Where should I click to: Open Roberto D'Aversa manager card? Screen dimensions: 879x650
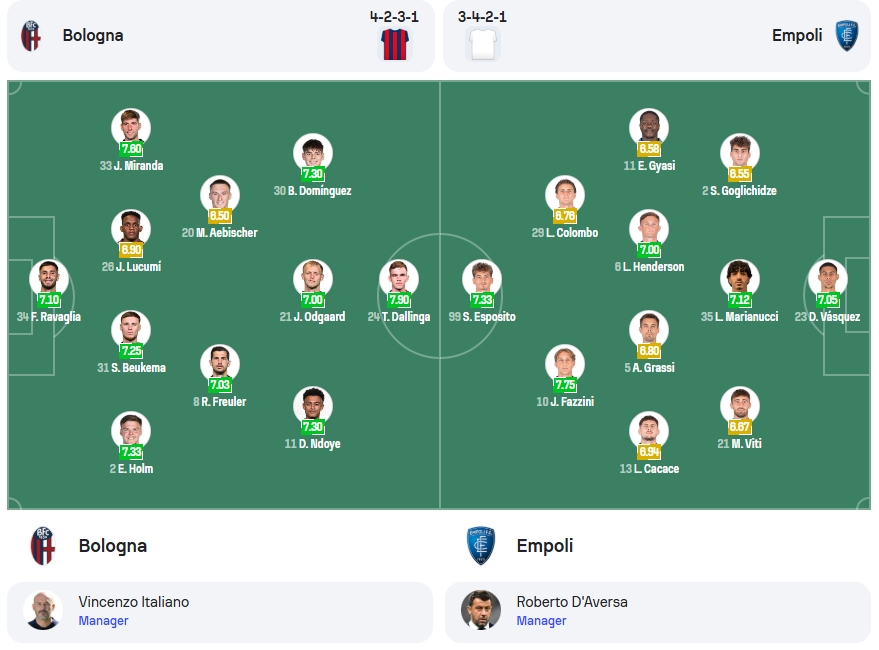[658, 612]
